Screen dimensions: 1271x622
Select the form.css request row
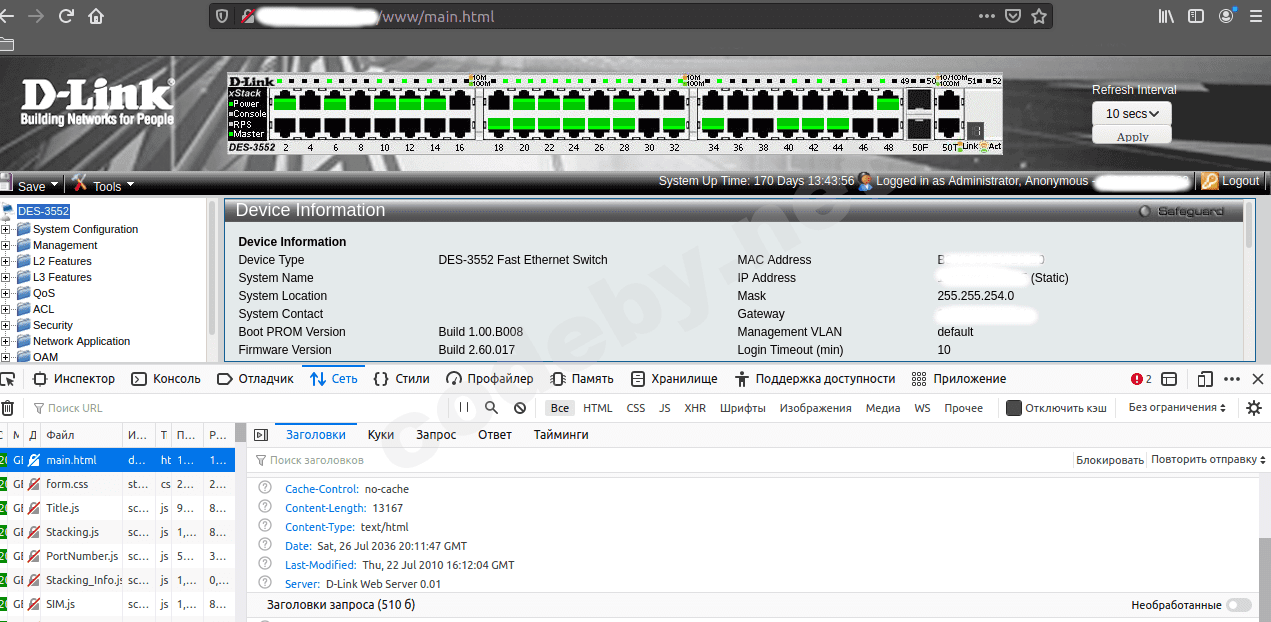pos(117,484)
